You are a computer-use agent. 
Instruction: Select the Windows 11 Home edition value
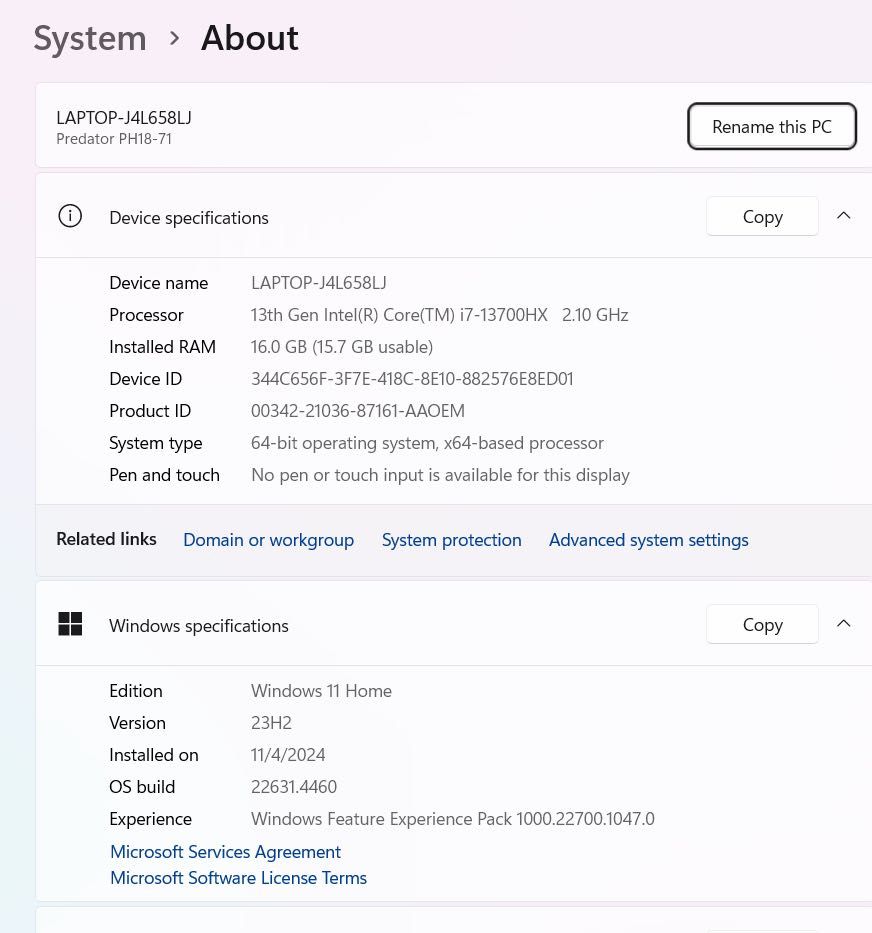321,691
